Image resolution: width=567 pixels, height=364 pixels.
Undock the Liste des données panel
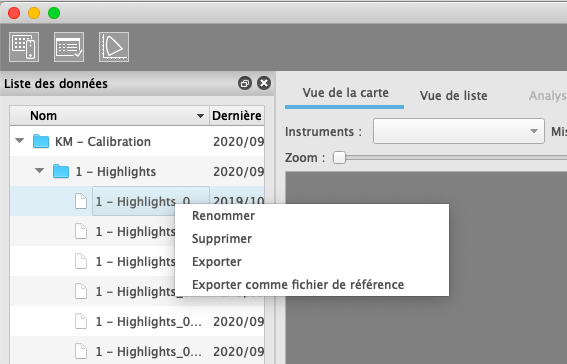(245, 83)
